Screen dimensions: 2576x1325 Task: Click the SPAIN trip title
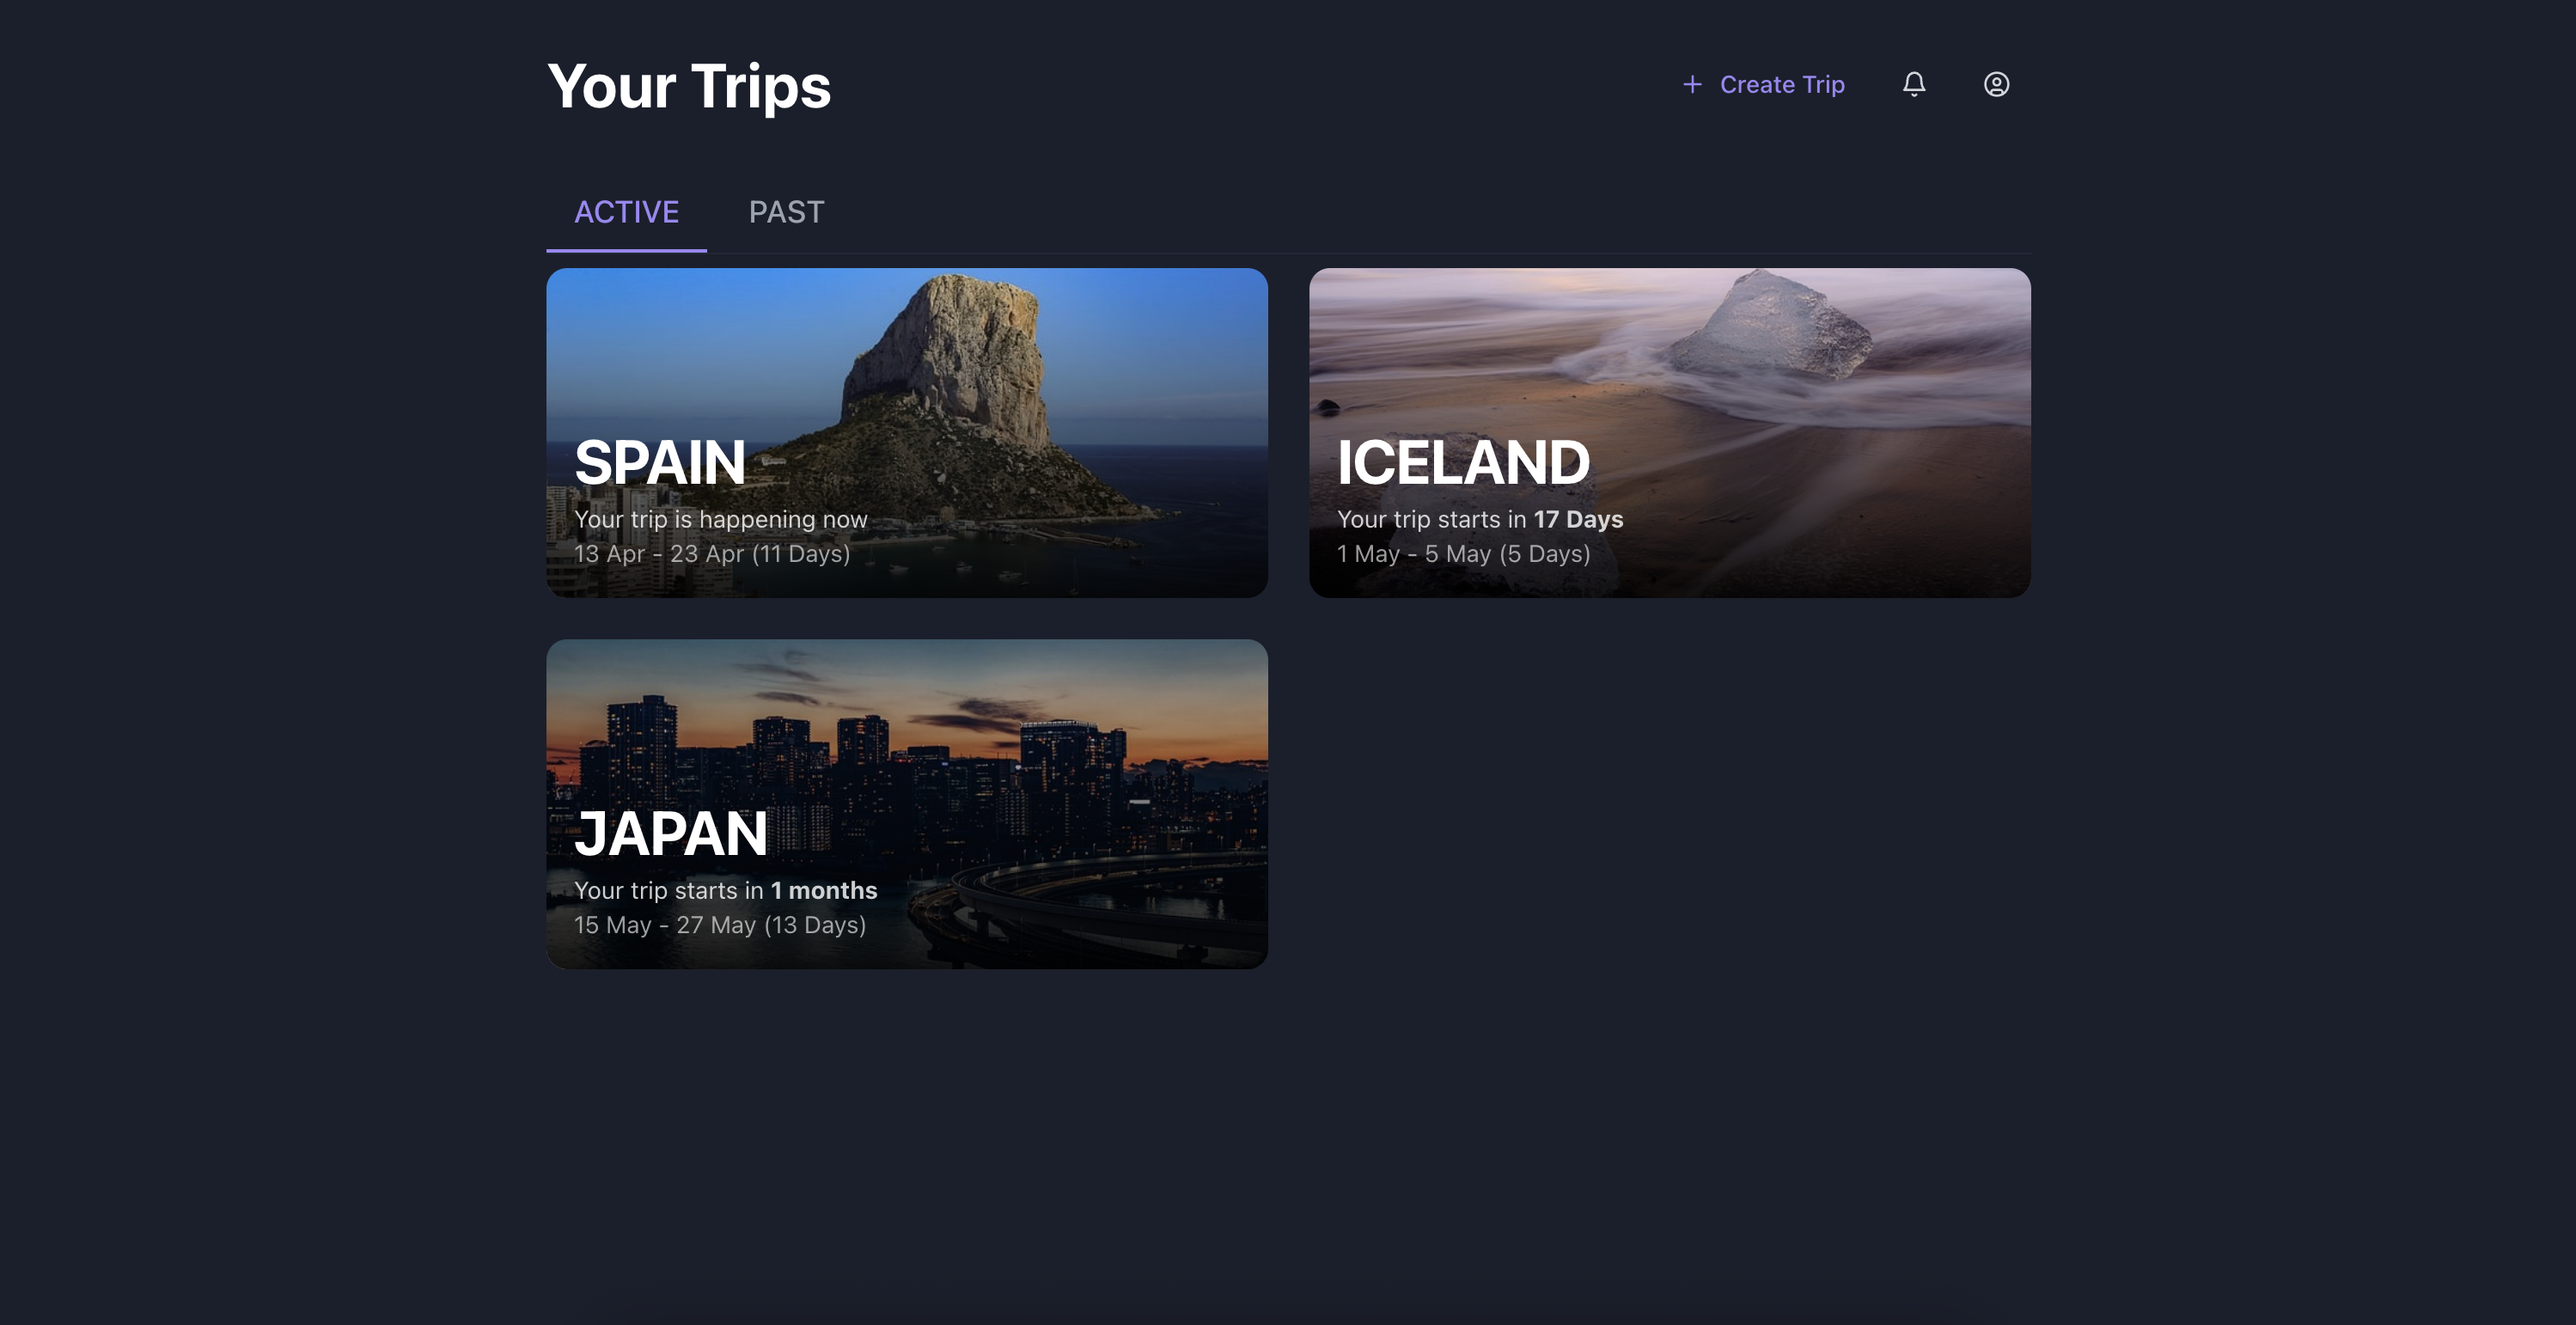(x=660, y=463)
